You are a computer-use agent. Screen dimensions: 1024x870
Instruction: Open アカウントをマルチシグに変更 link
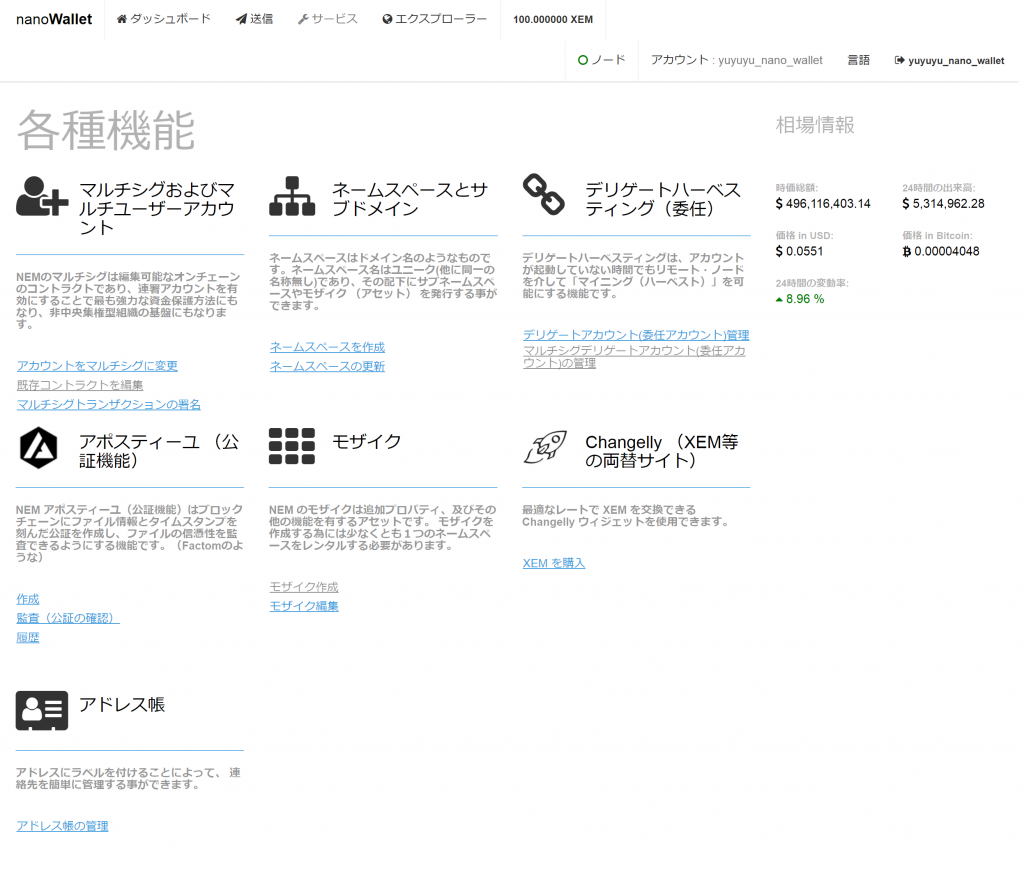[x=97, y=366]
